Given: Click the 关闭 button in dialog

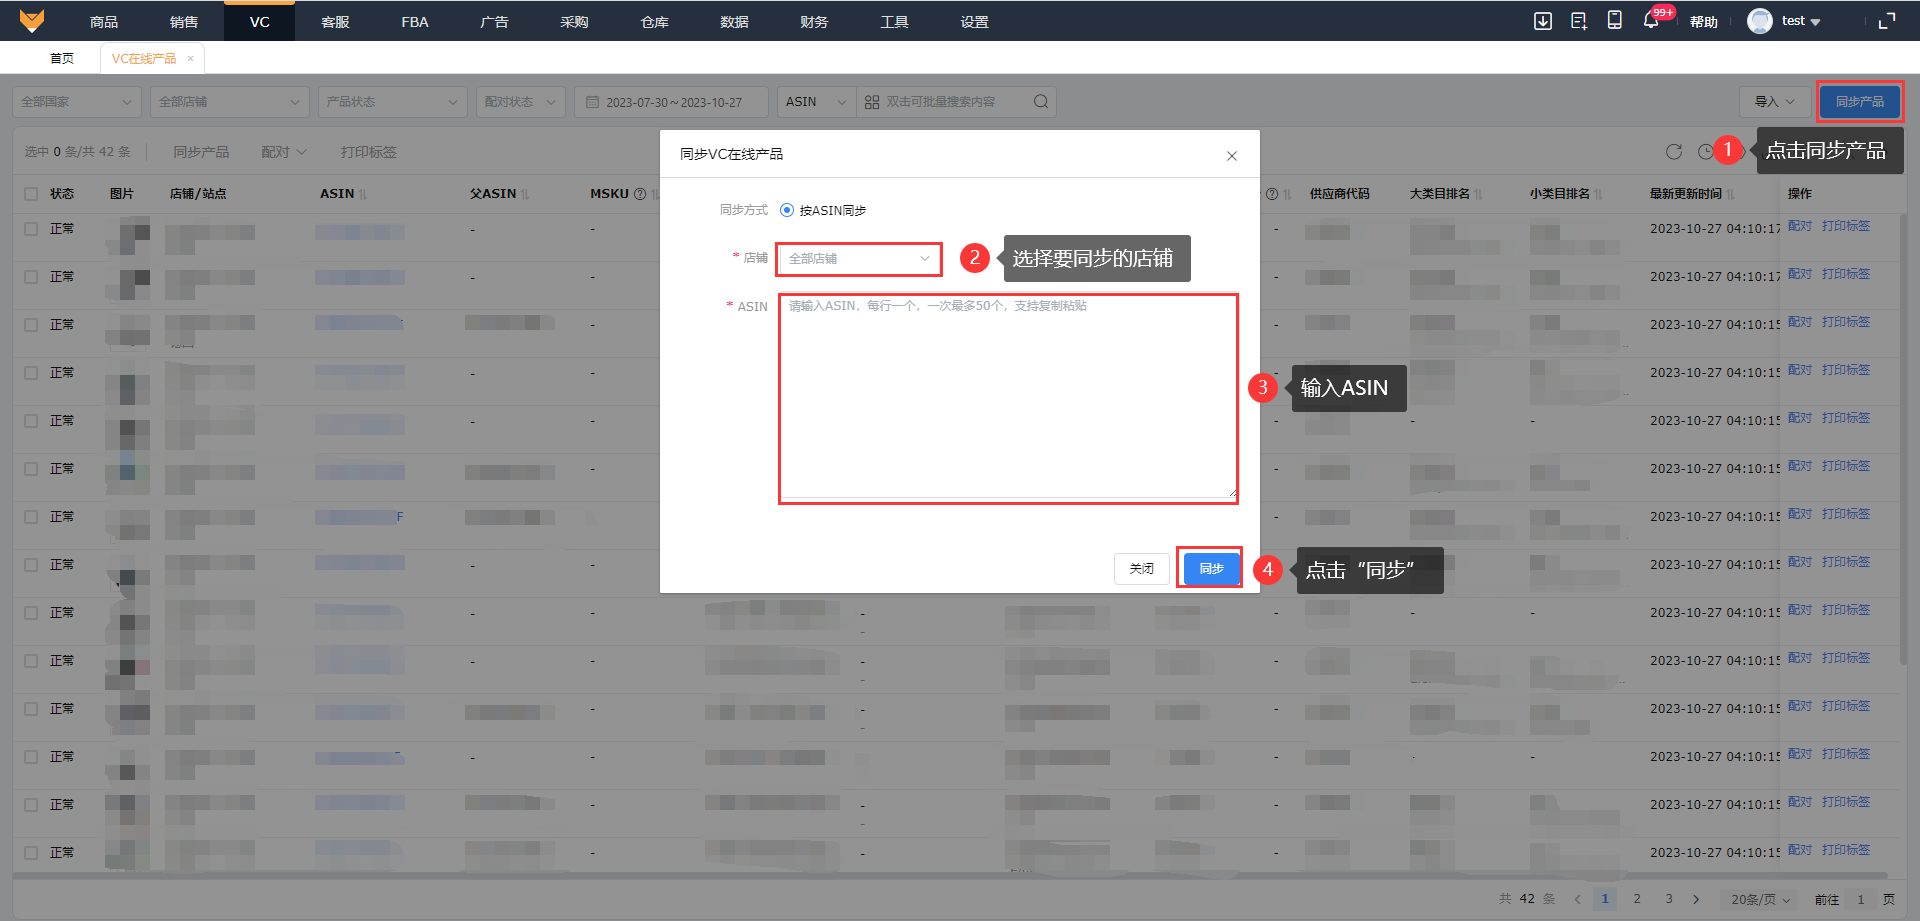Looking at the screenshot, I should [1142, 569].
